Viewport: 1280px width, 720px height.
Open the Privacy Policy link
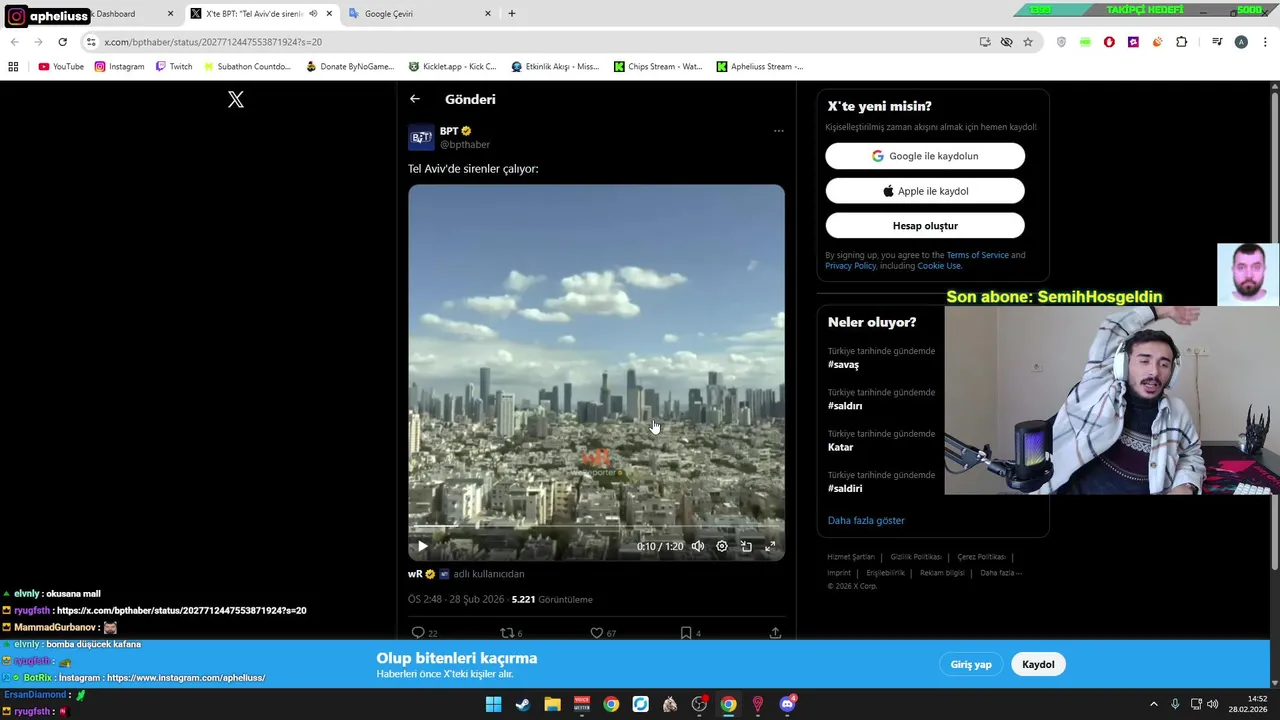click(x=850, y=266)
